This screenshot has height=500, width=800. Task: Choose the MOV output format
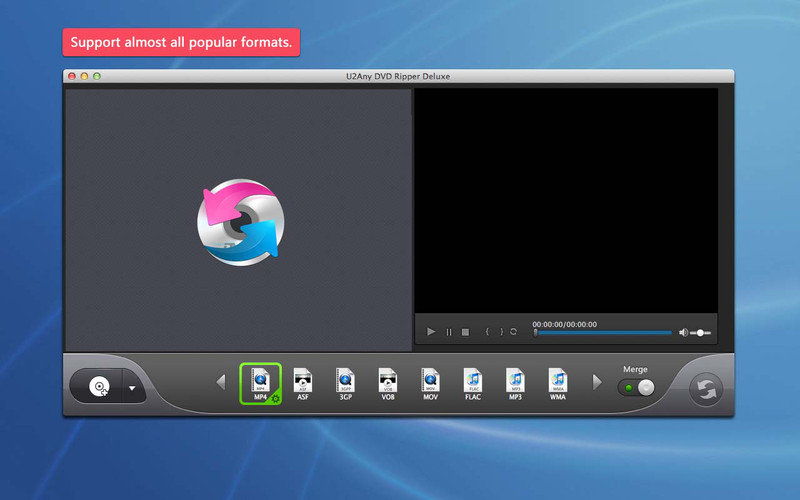click(x=430, y=384)
